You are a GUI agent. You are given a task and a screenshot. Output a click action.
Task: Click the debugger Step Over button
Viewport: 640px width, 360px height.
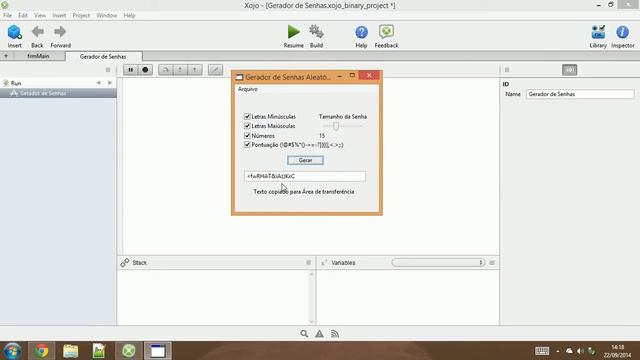click(x=165, y=70)
